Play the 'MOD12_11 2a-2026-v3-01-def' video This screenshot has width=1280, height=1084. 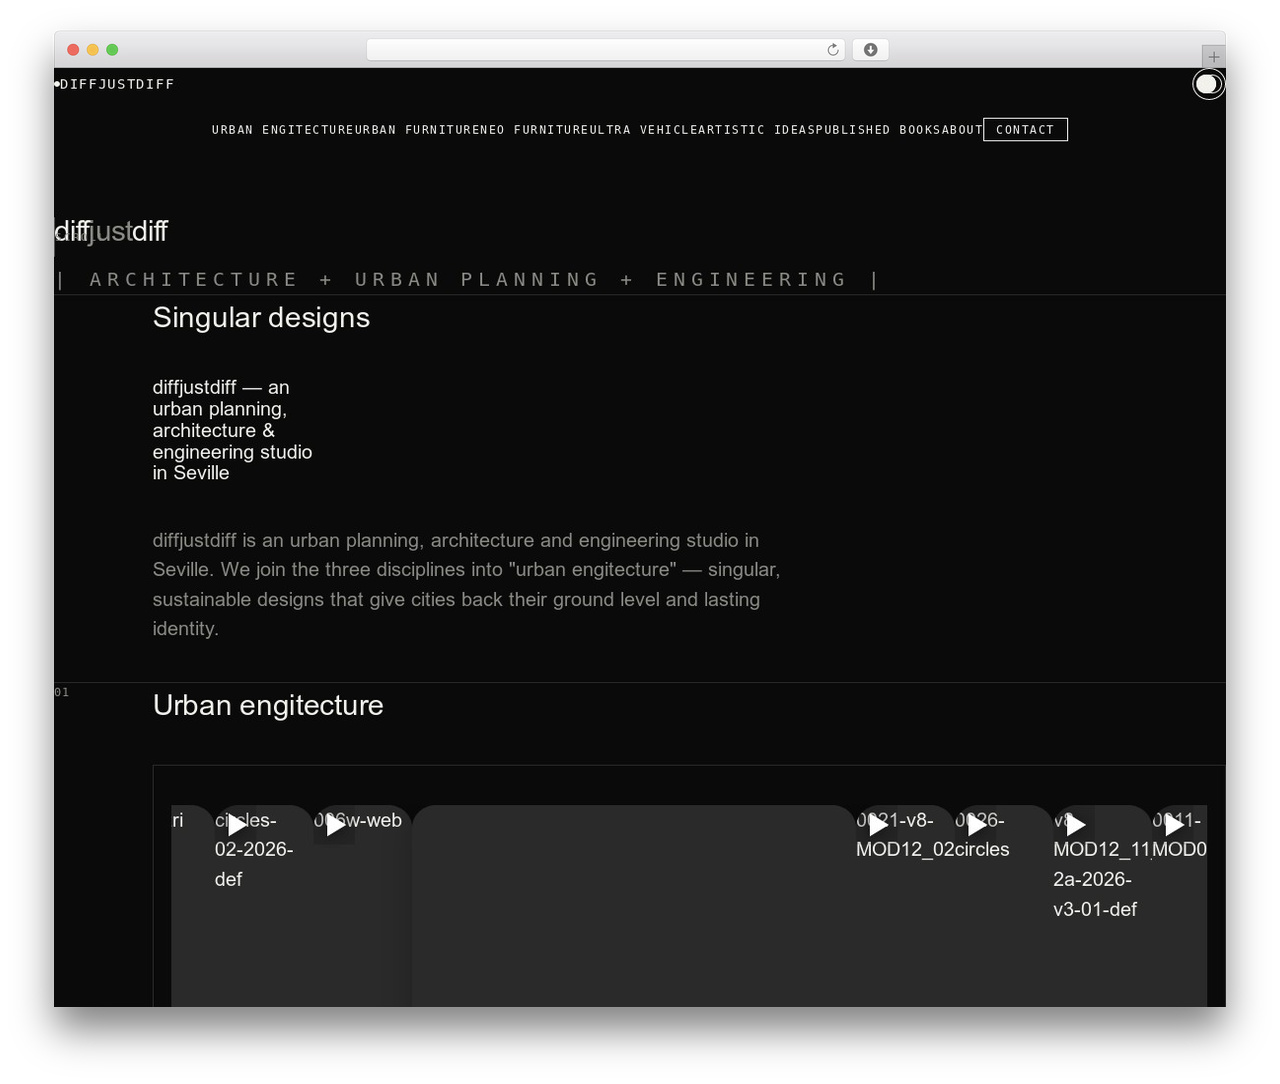[x=1075, y=825]
